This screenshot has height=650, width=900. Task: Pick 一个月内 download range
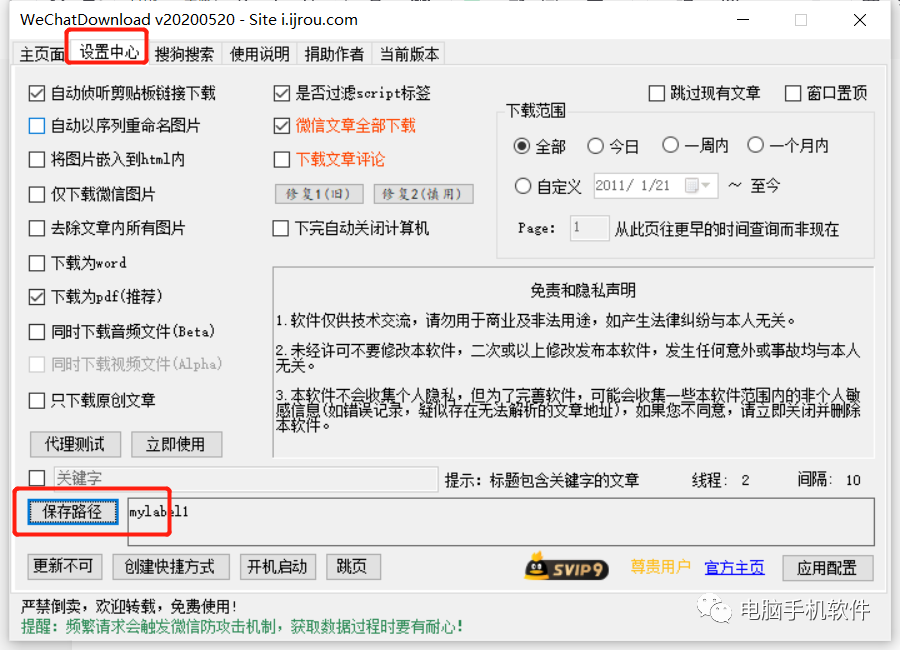coord(755,145)
